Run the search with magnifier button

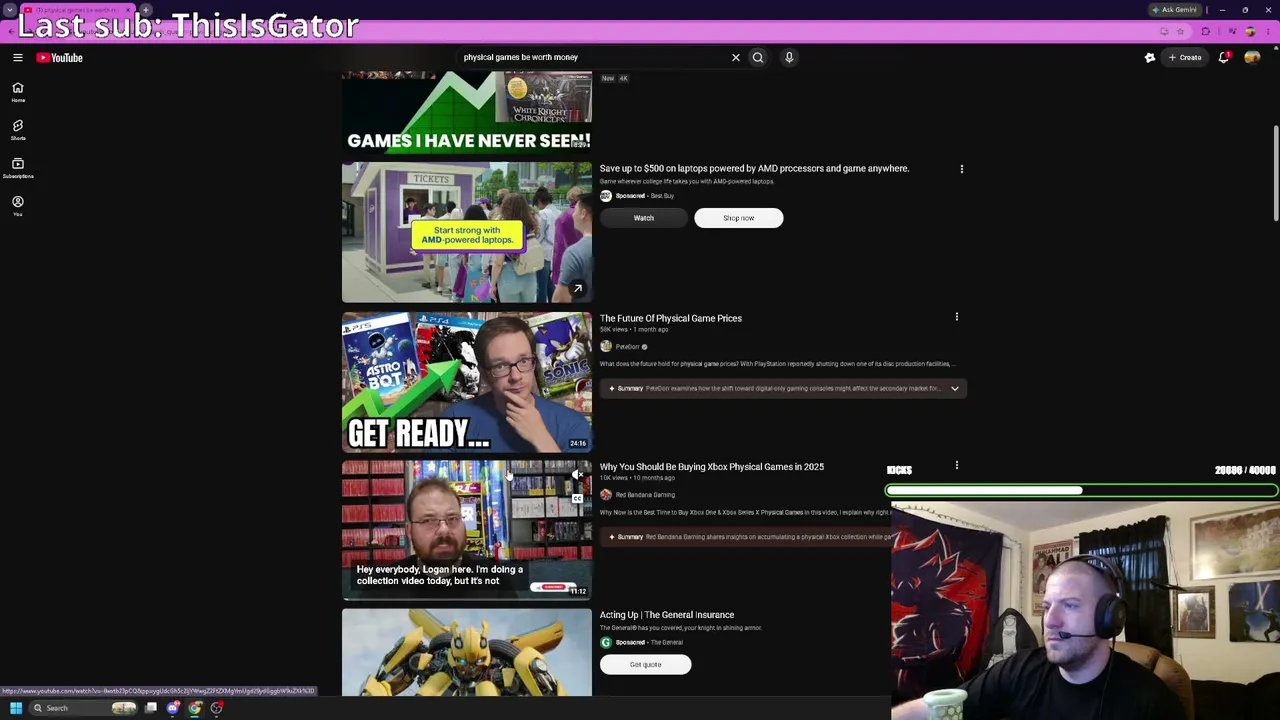click(x=758, y=57)
